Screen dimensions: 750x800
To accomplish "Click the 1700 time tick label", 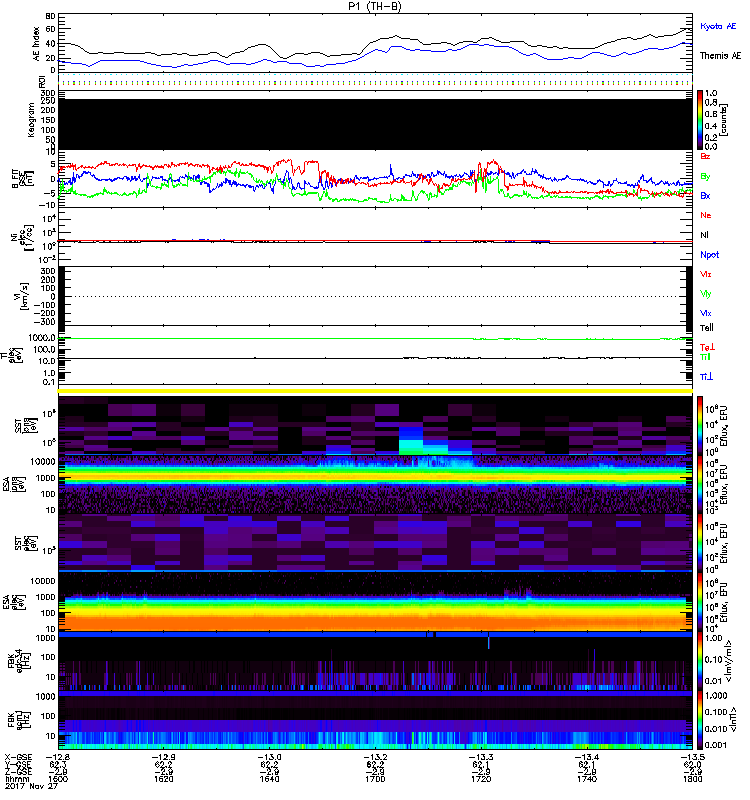I will coord(375,779).
